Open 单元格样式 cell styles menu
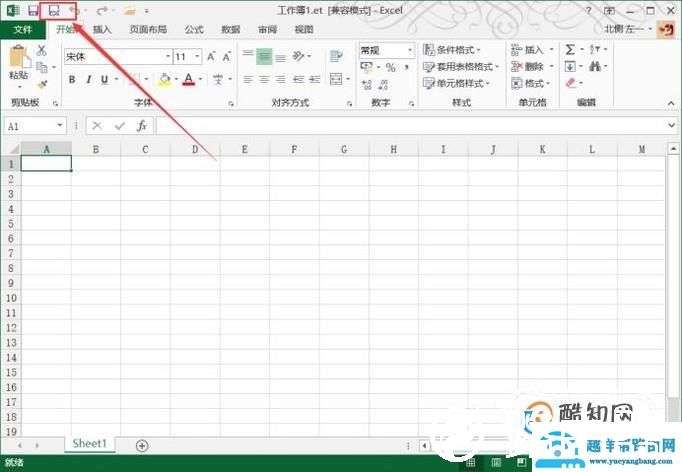The height and width of the screenshot is (472, 682). pos(457,84)
